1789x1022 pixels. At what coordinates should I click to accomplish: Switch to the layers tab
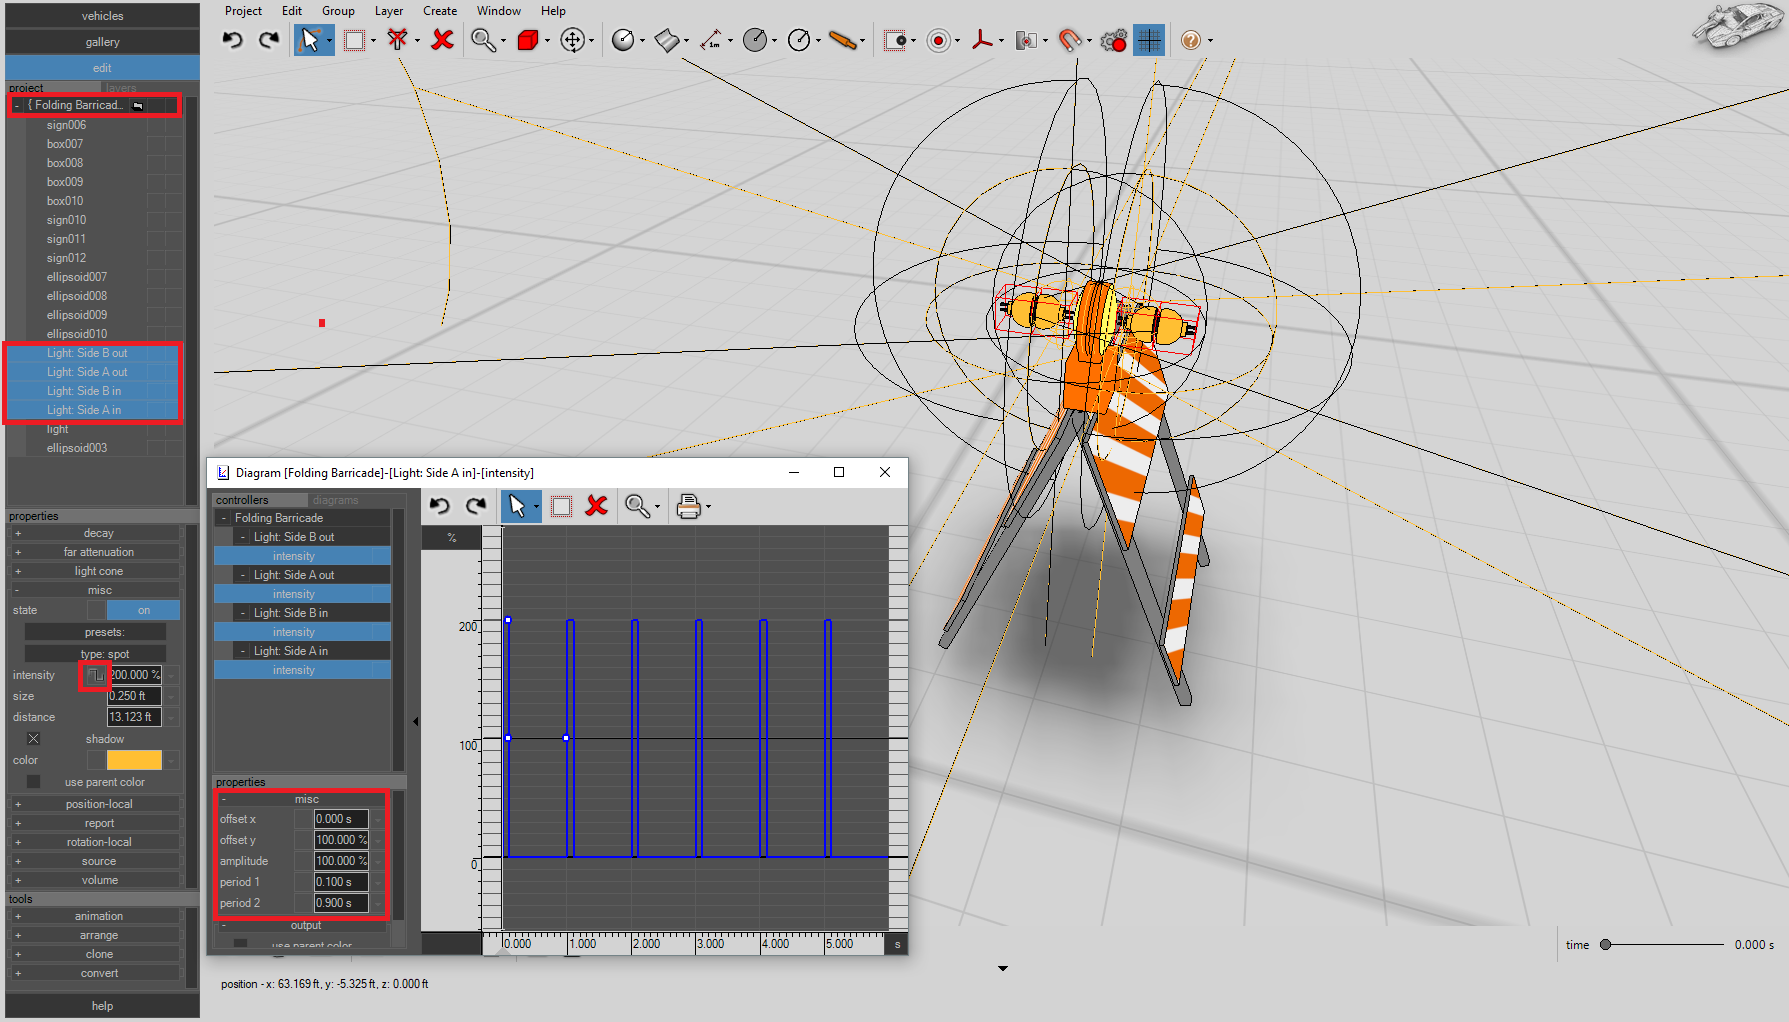click(121, 88)
